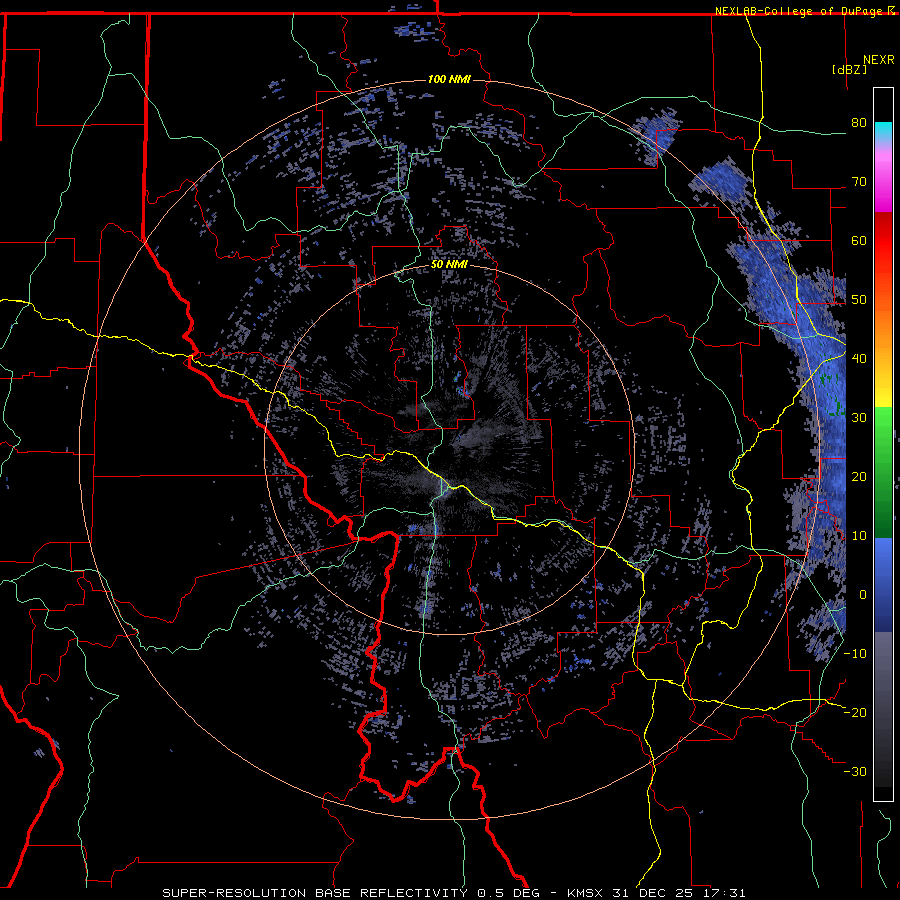This screenshot has height=900, width=900.
Task: Click the NEXR label at top right
Action: [879, 60]
